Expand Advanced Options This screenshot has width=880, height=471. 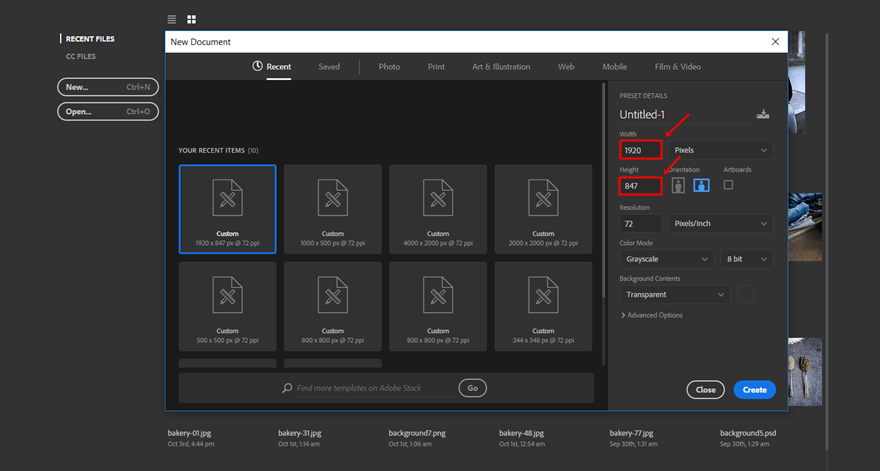pyautogui.click(x=652, y=315)
